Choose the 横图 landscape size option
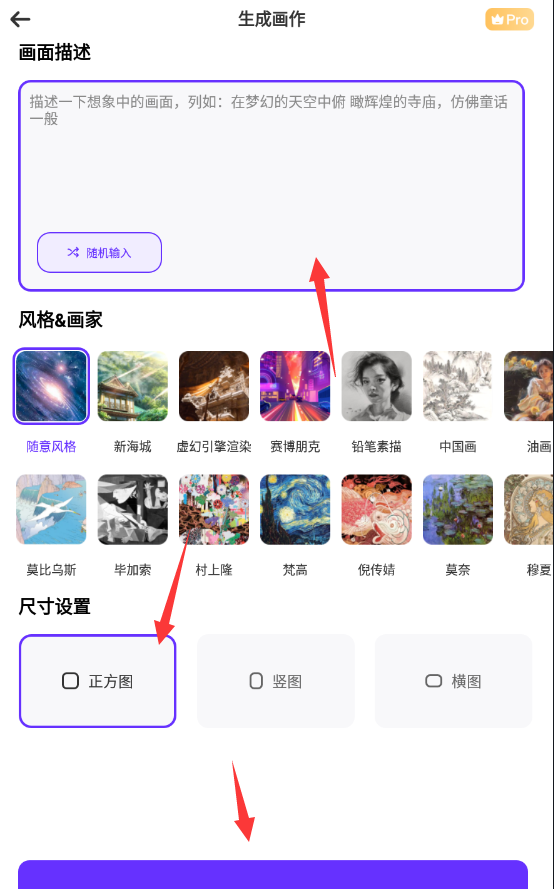The height and width of the screenshot is (889, 554). (x=453, y=681)
